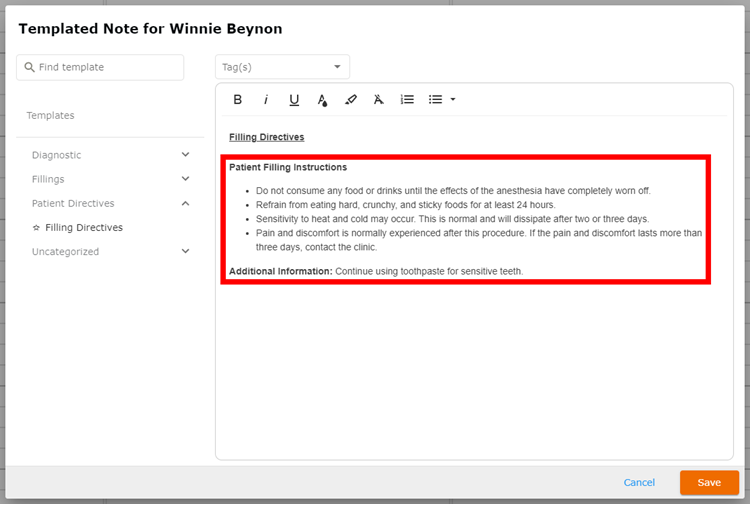Collapse the Patient Directives category
The image size is (750, 505).
pos(186,203)
